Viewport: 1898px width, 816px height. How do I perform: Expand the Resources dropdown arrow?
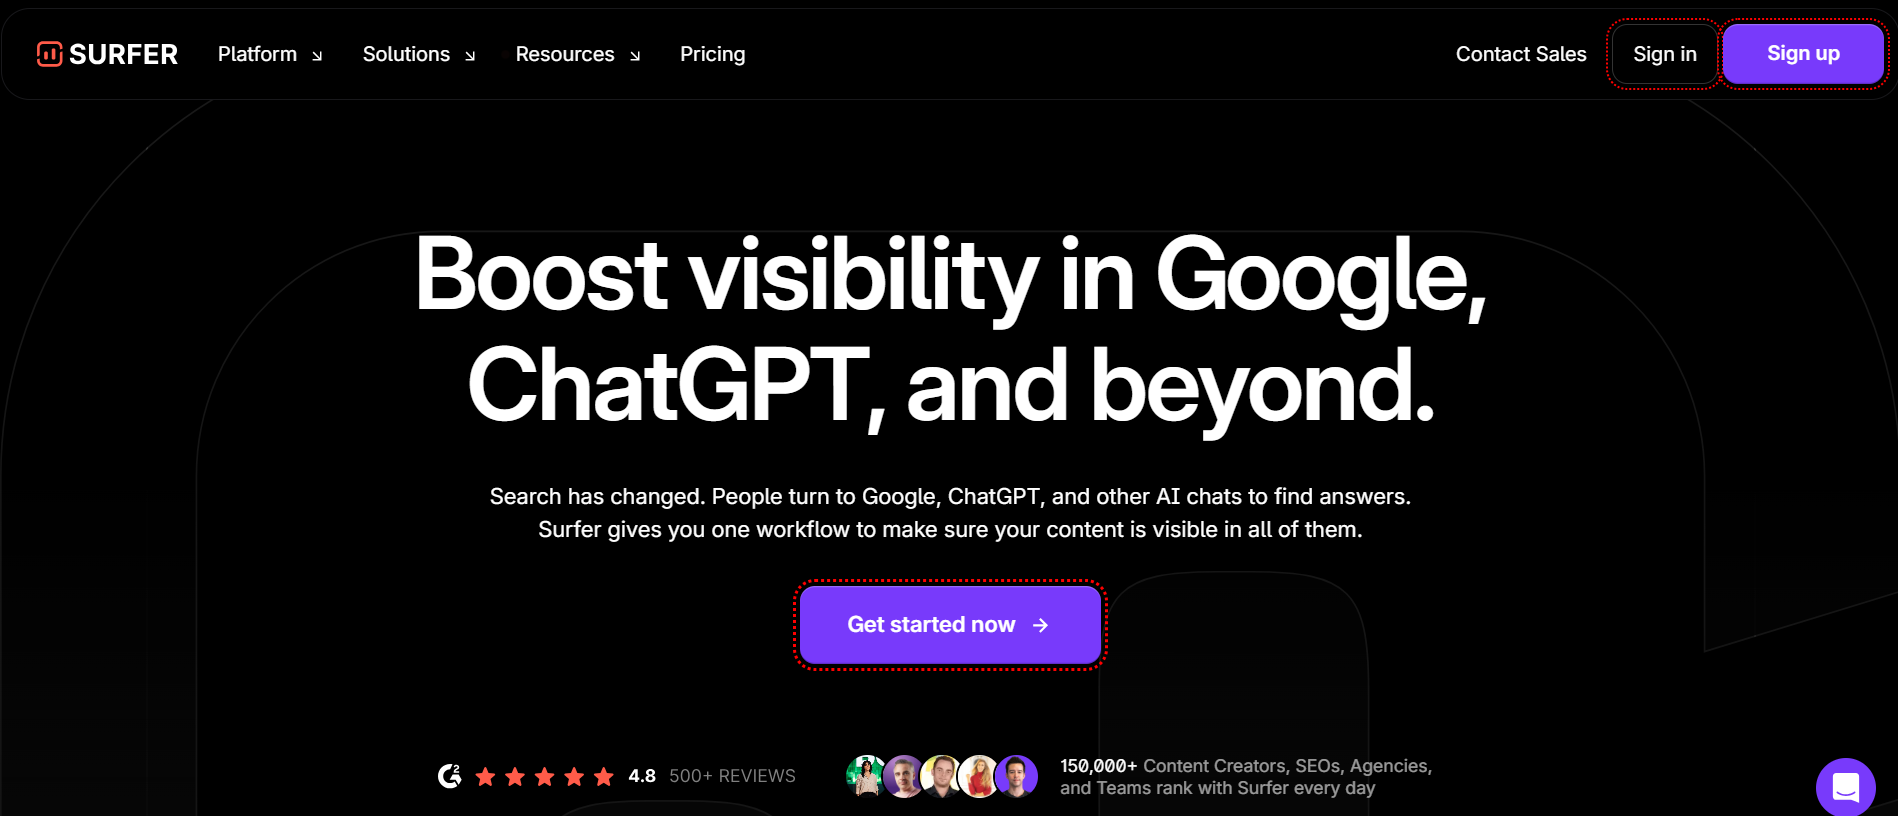click(635, 56)
